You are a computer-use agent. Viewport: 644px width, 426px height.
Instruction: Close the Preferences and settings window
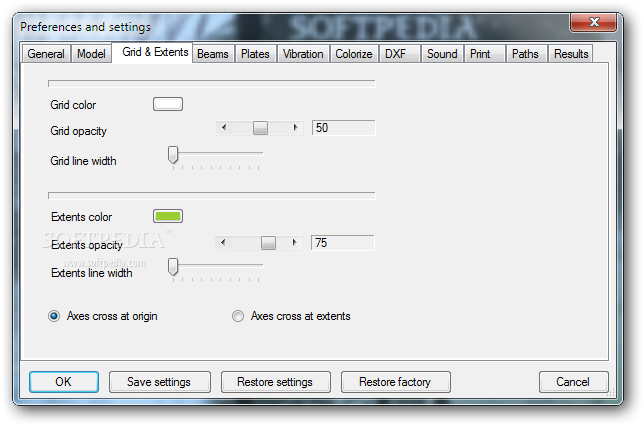click(x=593, y=22)
